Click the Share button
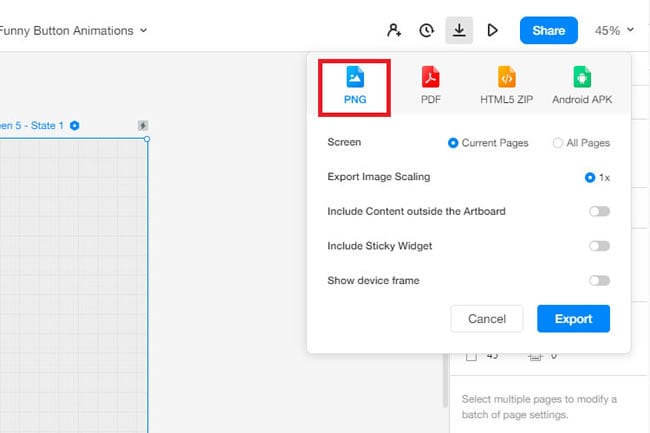The image size is (650, 433). [548, 30]
